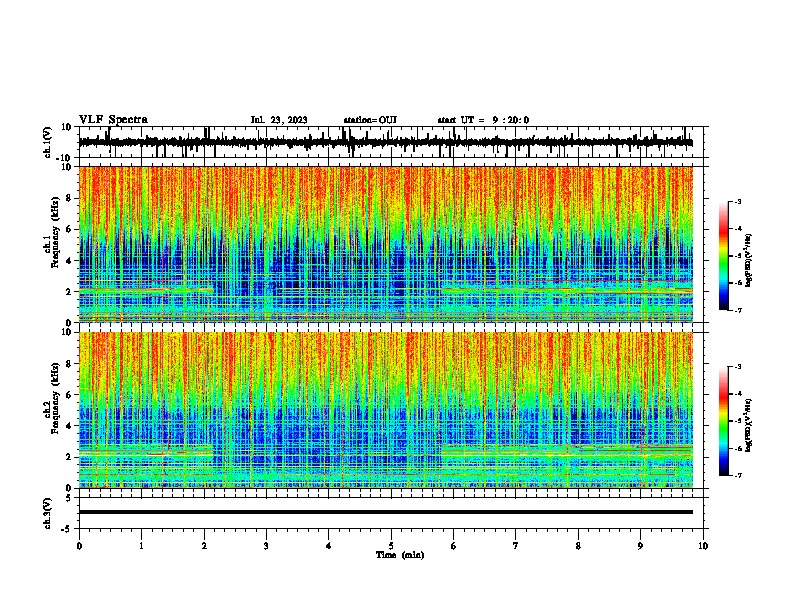Click the "start UT = 9:20:0" text
This screenshot has width=792, height=612.
[x=483, y=120]
